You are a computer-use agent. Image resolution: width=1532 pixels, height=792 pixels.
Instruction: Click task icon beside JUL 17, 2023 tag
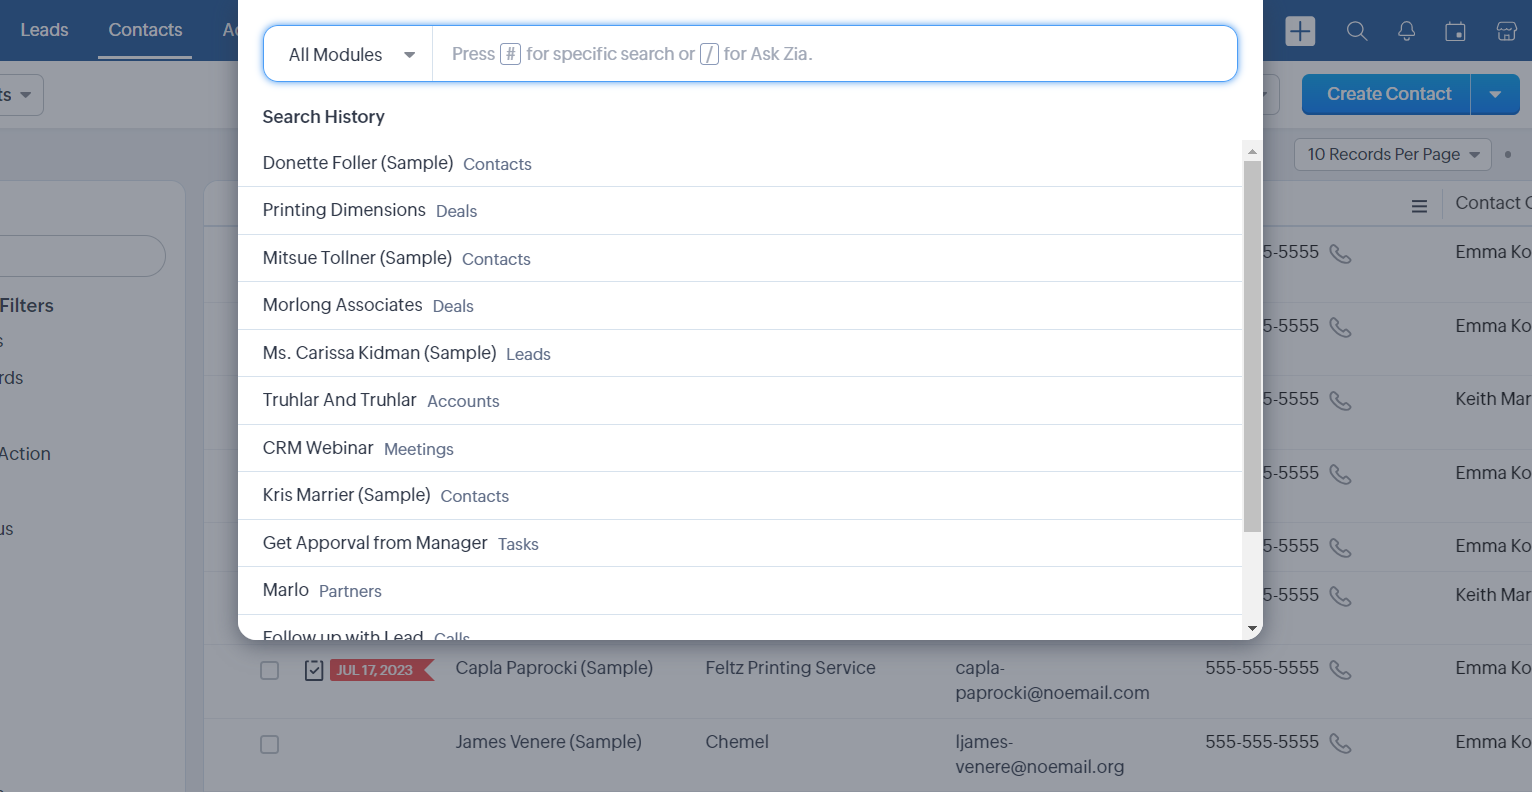click(x=314, y=670)
